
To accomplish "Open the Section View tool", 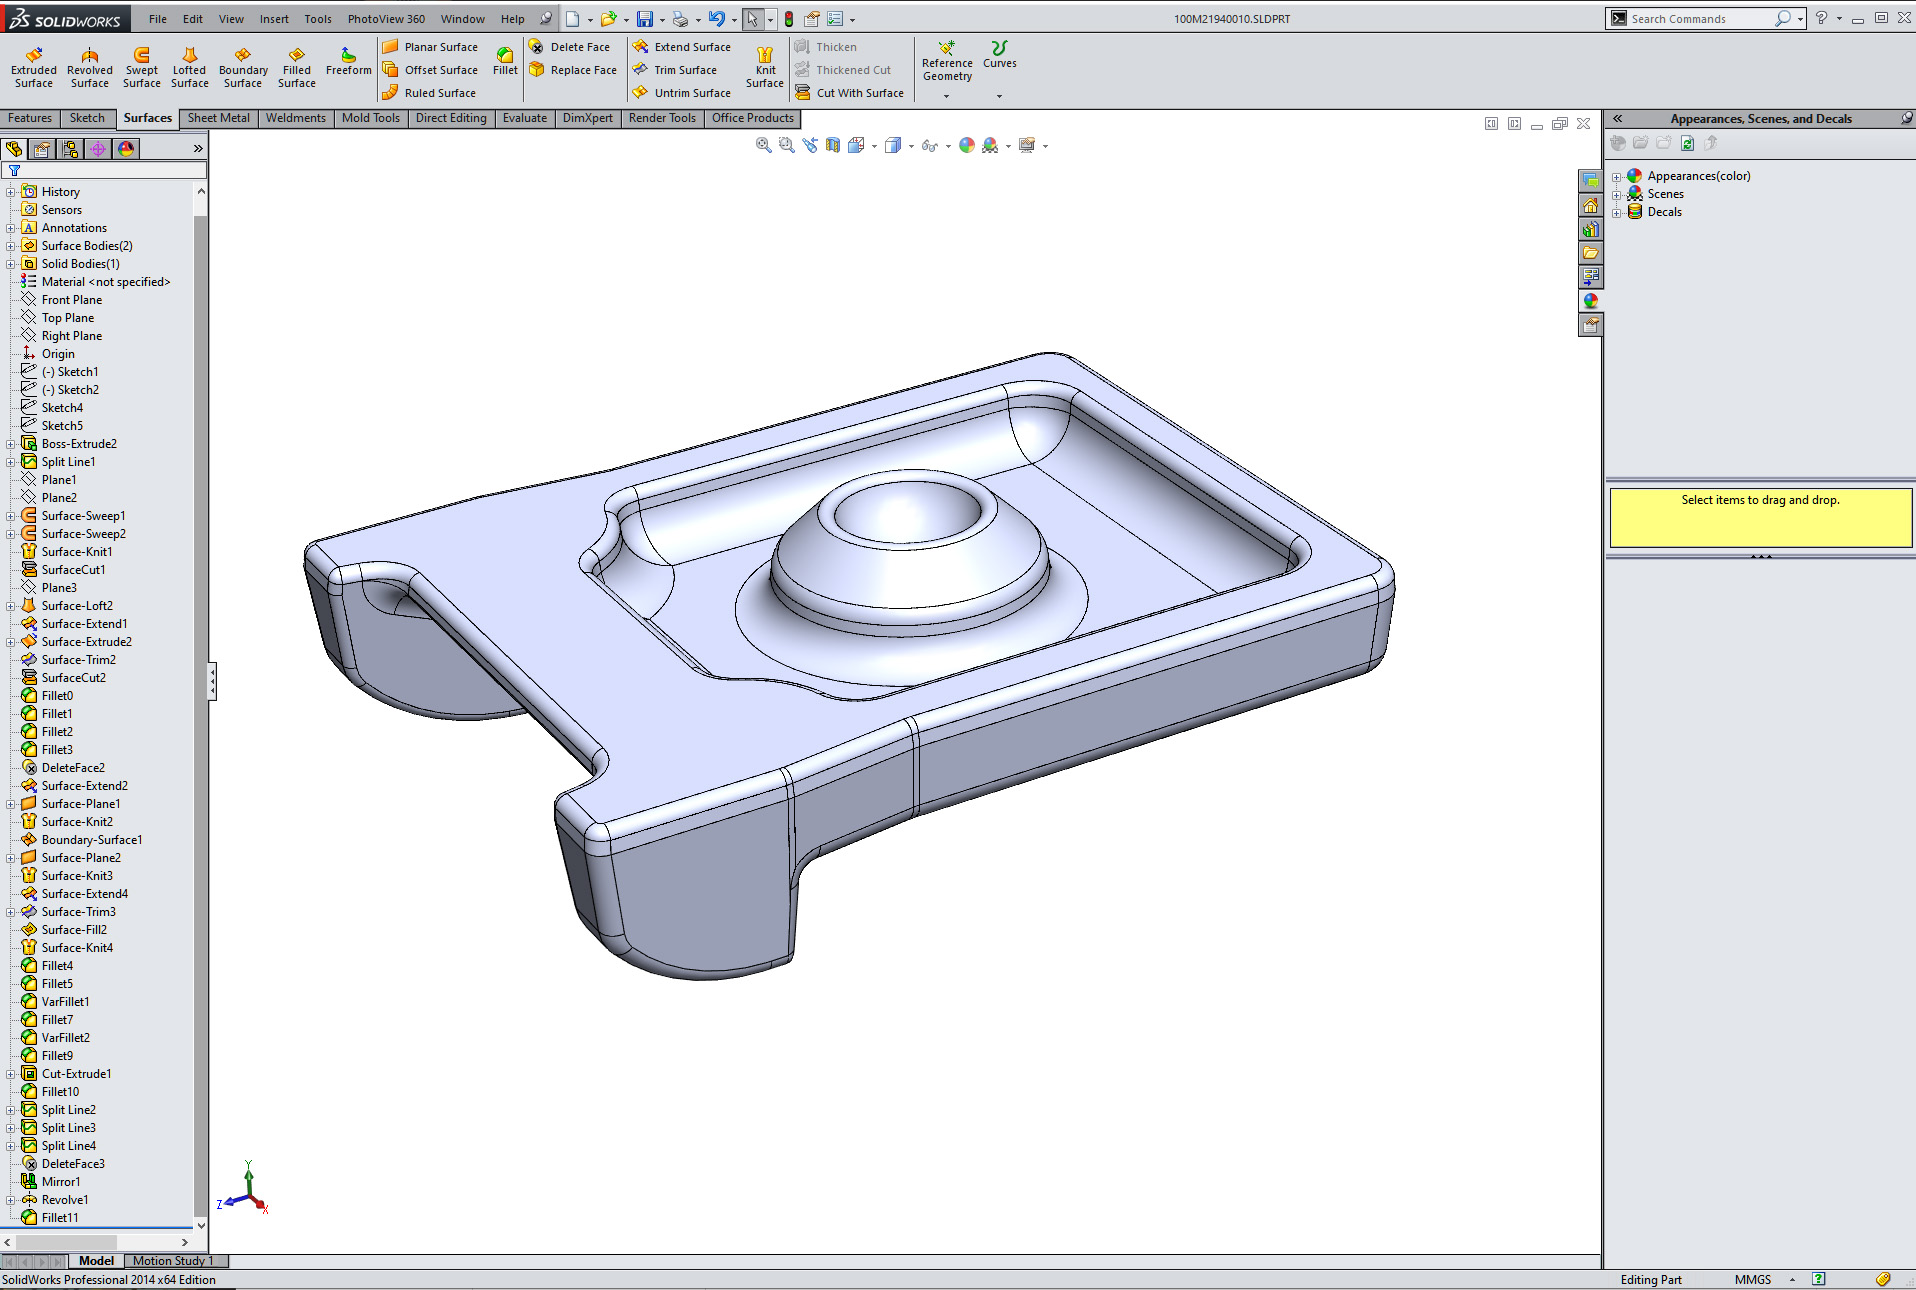I will tap(833, 146).
